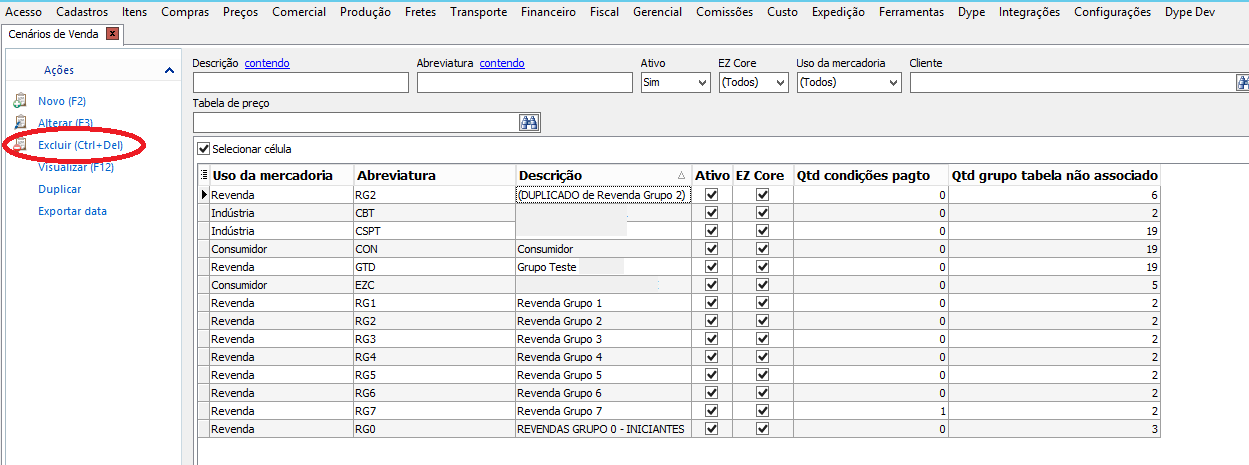The width and height of the screenshot is (1249, 465).
Task: Select the Consumidor cell in the EZC row
Action: pyautogui.click(x=281, y=285)
